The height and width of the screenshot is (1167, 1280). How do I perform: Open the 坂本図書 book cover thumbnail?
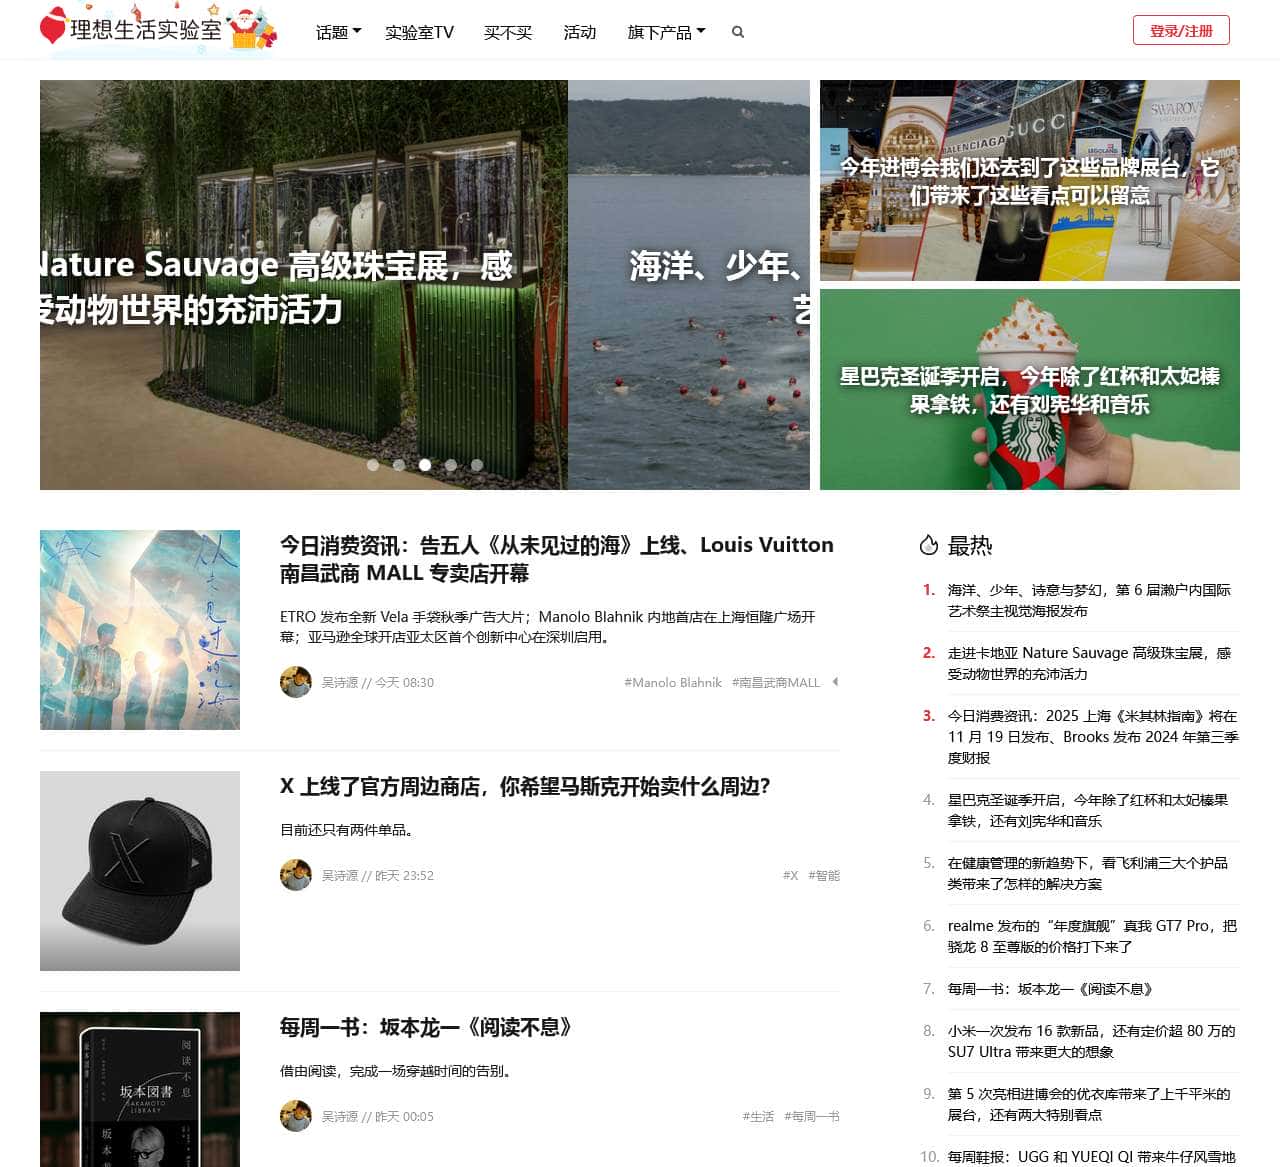pyautogui.click(x=140, y=1089)
